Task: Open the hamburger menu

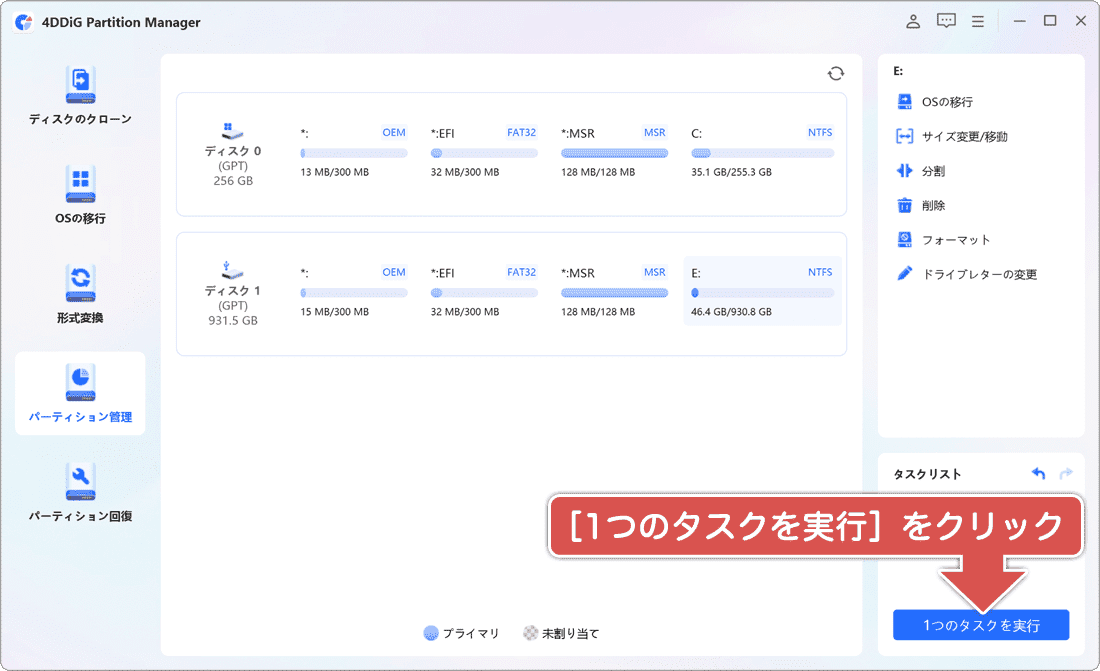Action: [x=978, y=20]
